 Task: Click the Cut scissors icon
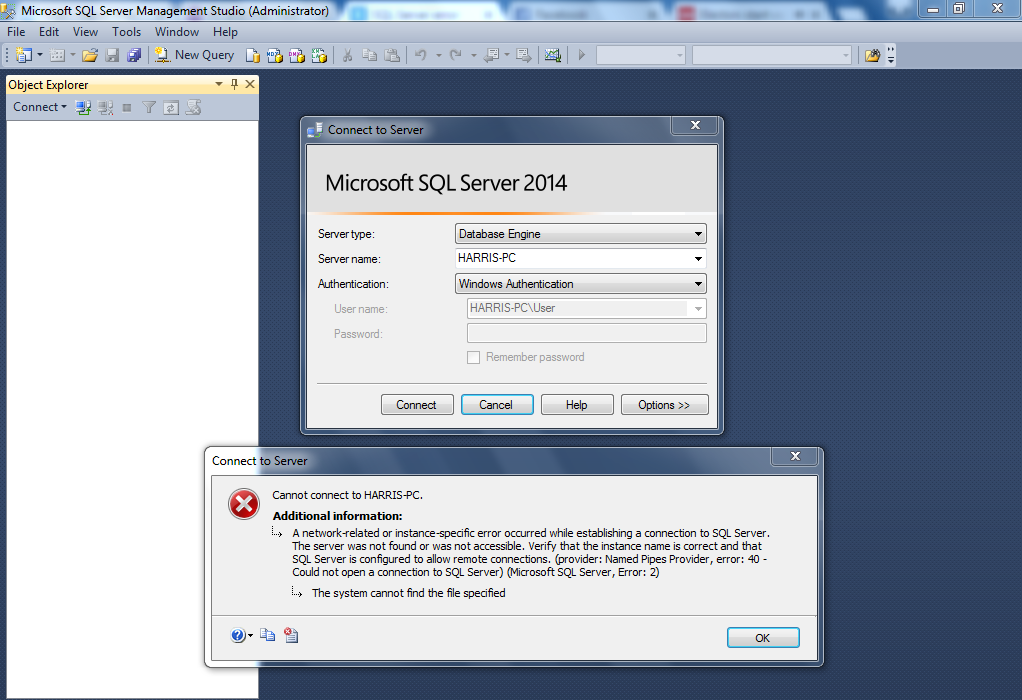click(x=347, y=55)
